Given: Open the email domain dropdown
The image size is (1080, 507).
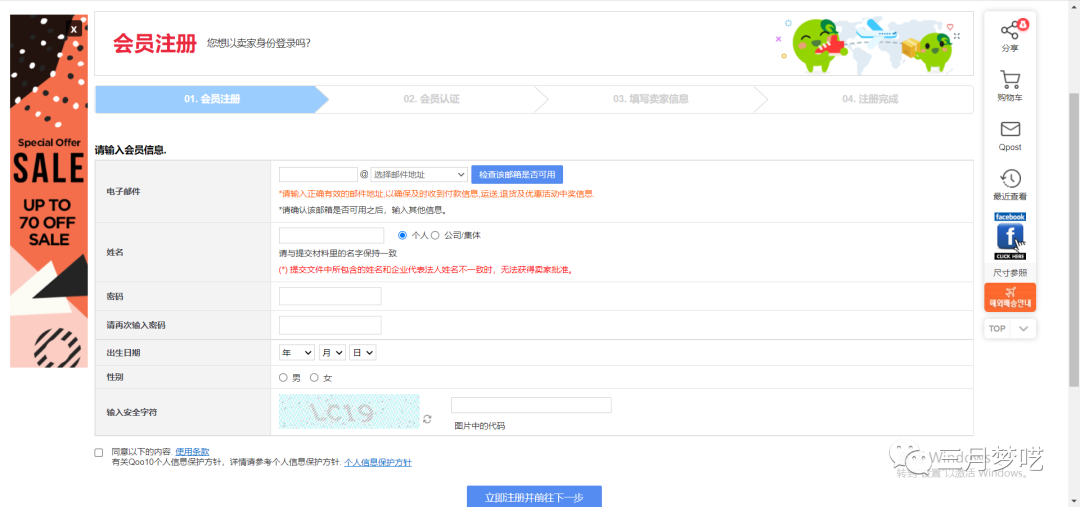Looking at the screenshot, I should point(419,174).
